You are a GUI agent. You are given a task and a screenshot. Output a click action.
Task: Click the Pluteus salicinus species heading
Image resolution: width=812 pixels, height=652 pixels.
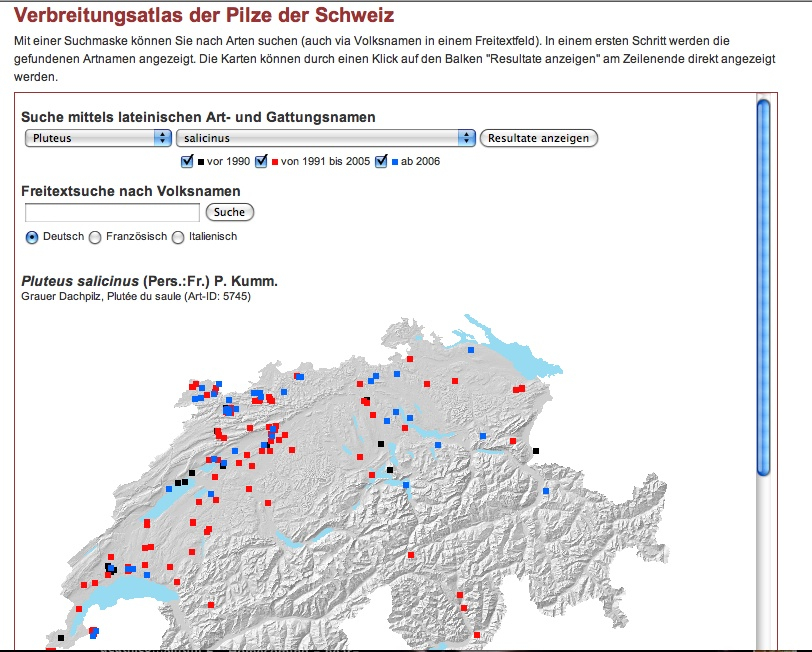pyautogui.click(x=149, y=281)
